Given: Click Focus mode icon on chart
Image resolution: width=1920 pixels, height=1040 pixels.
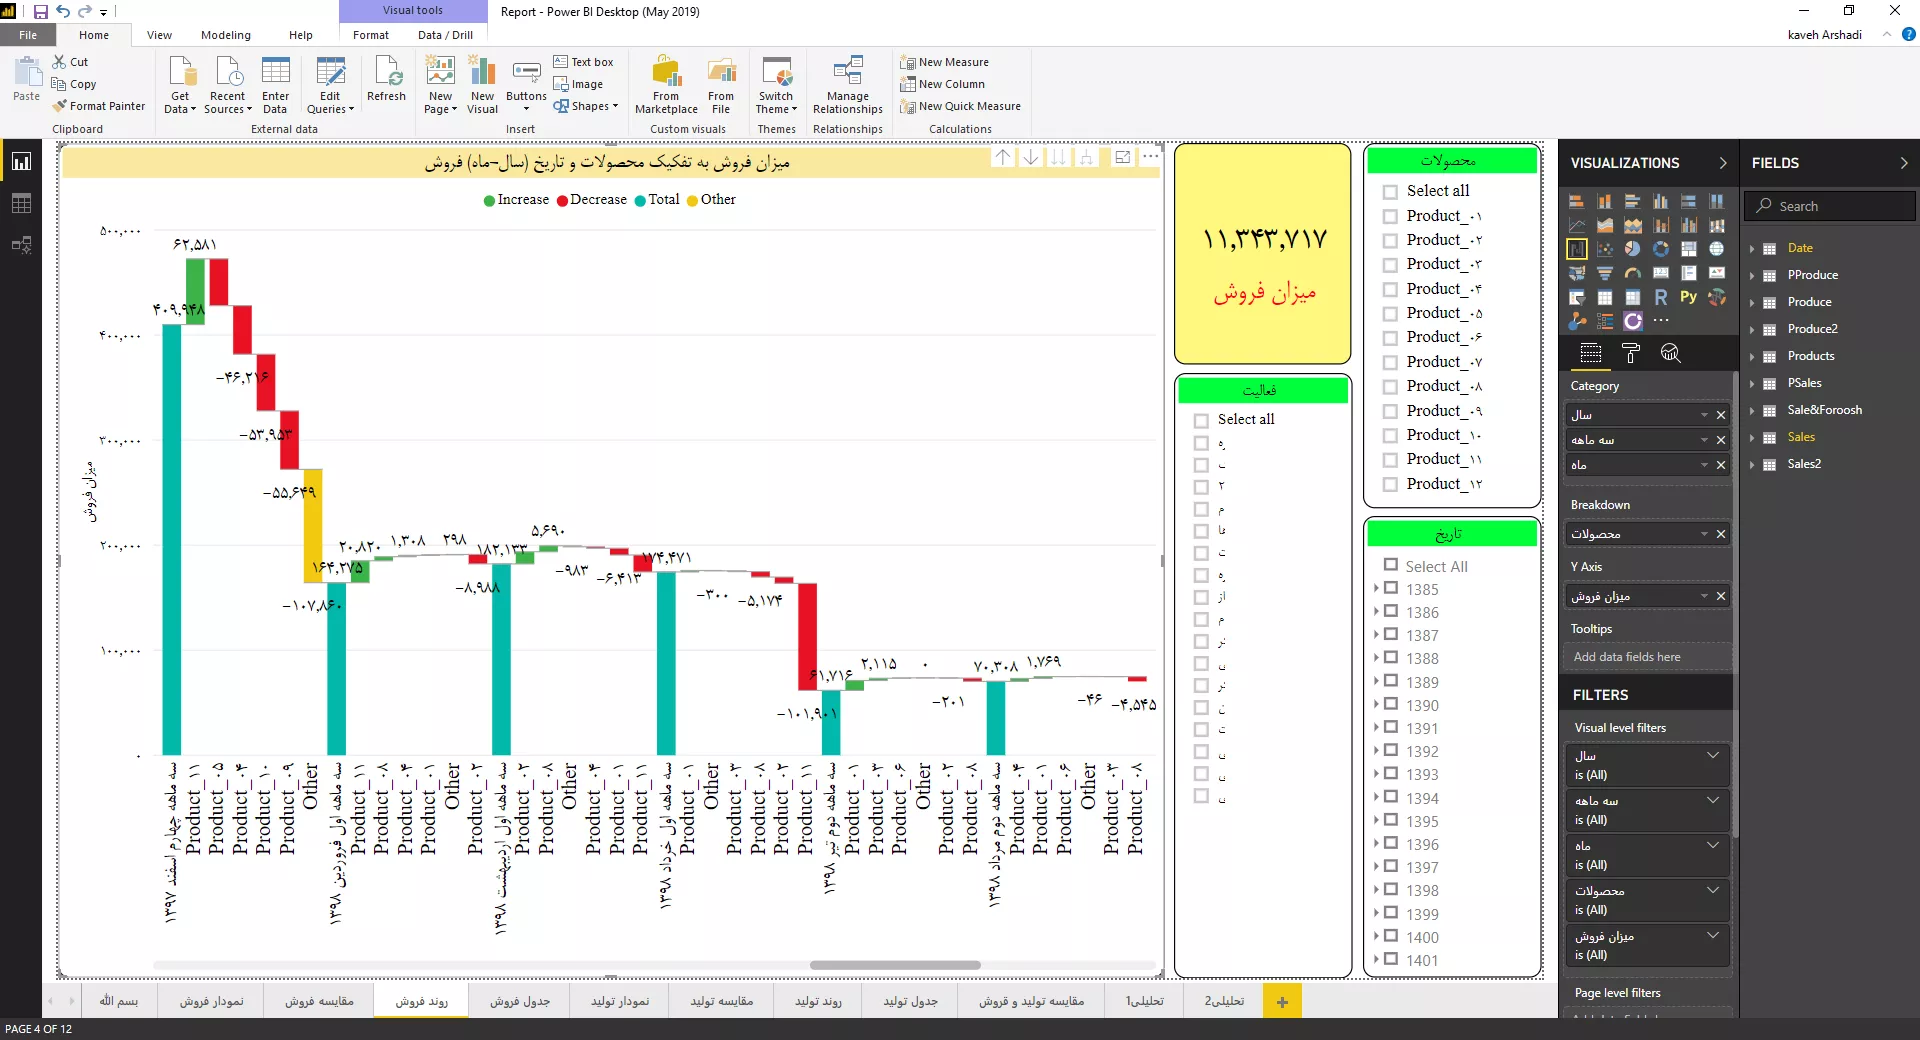Looking at the screenshot, I should pos(1123,158).
